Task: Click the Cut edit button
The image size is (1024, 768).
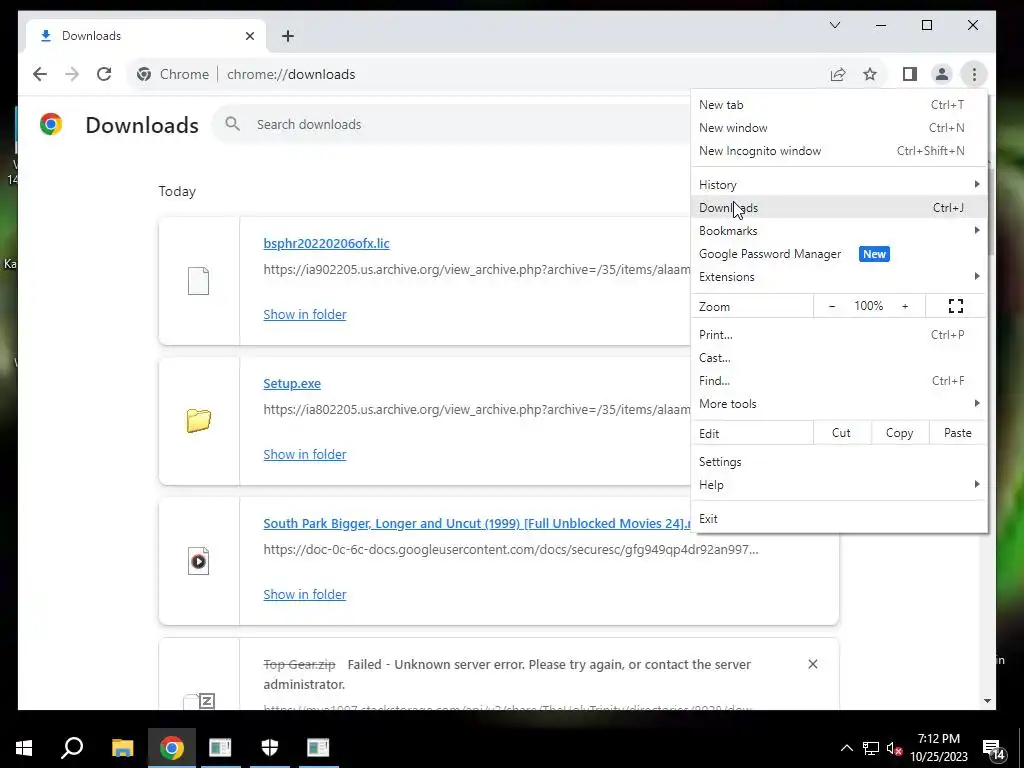Action: (x=841, y=433)
